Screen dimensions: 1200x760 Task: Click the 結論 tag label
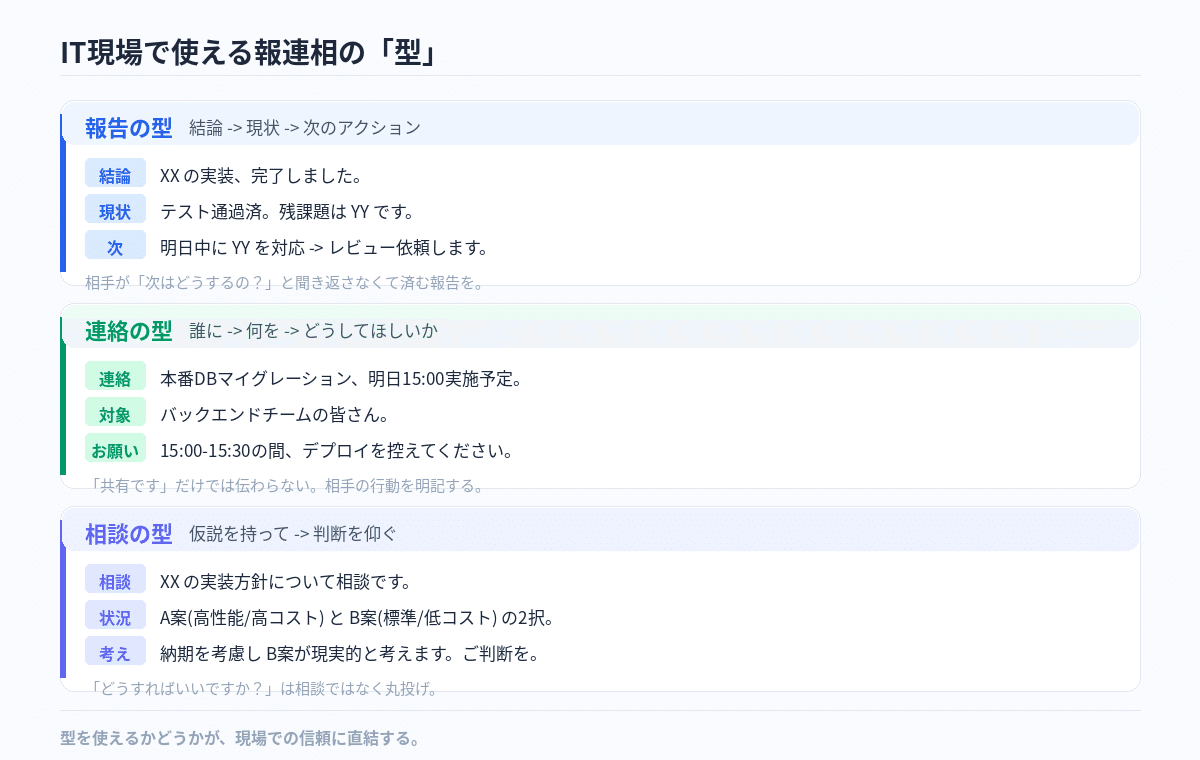[115, 175]
